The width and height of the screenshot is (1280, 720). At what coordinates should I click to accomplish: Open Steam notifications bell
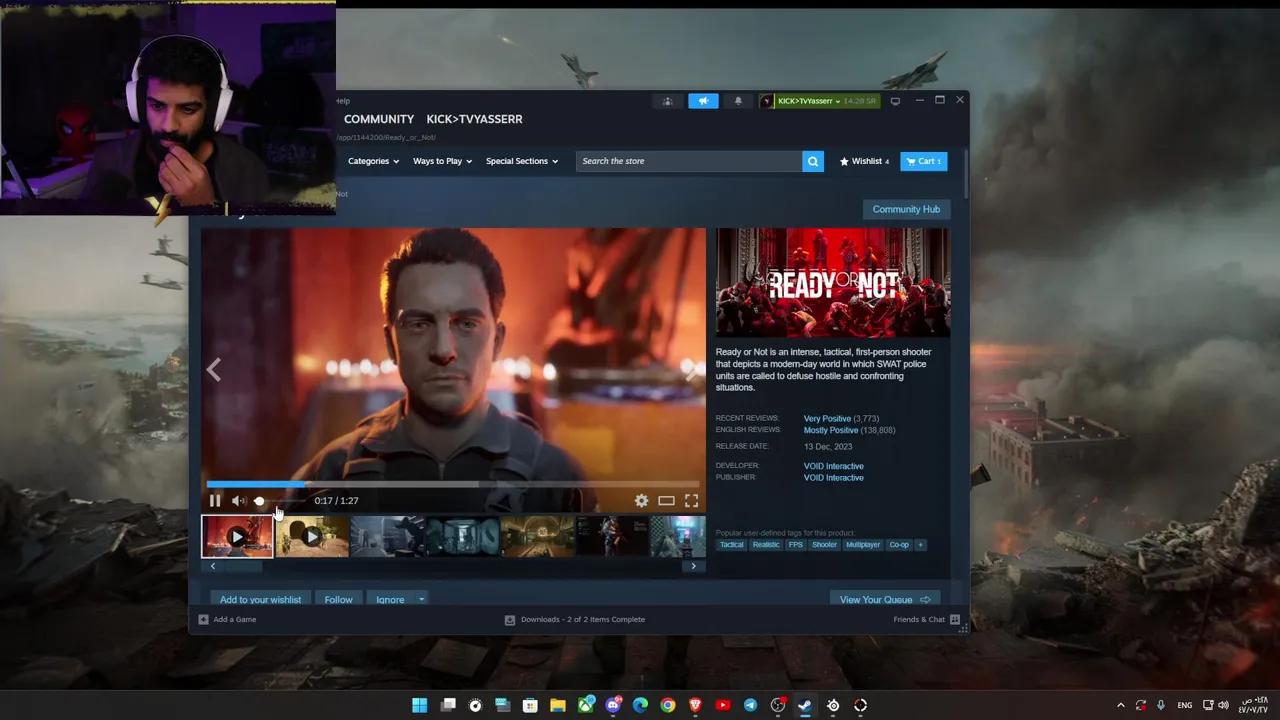click(738, 101)
